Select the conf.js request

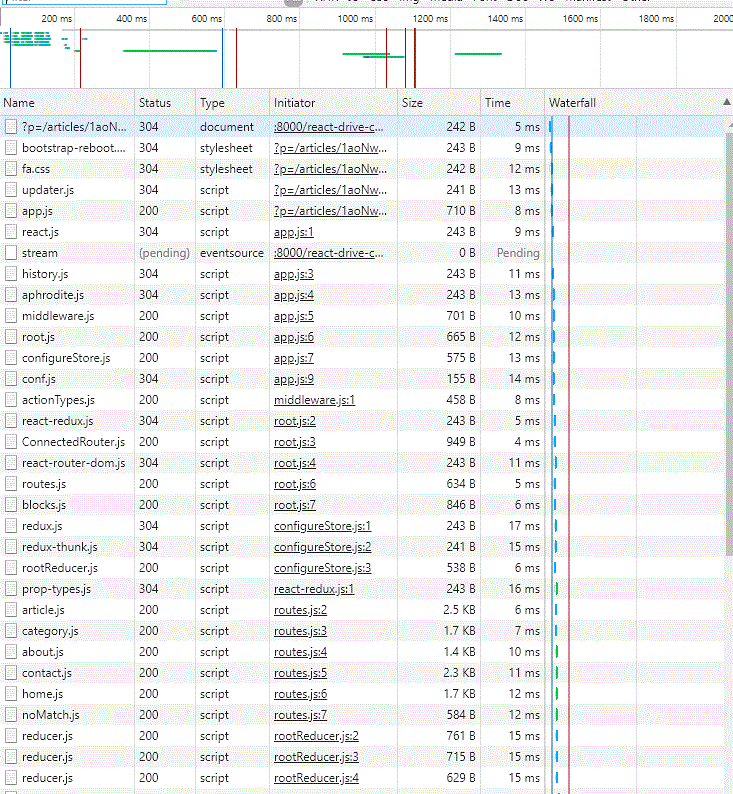click(x=362, y=379)
